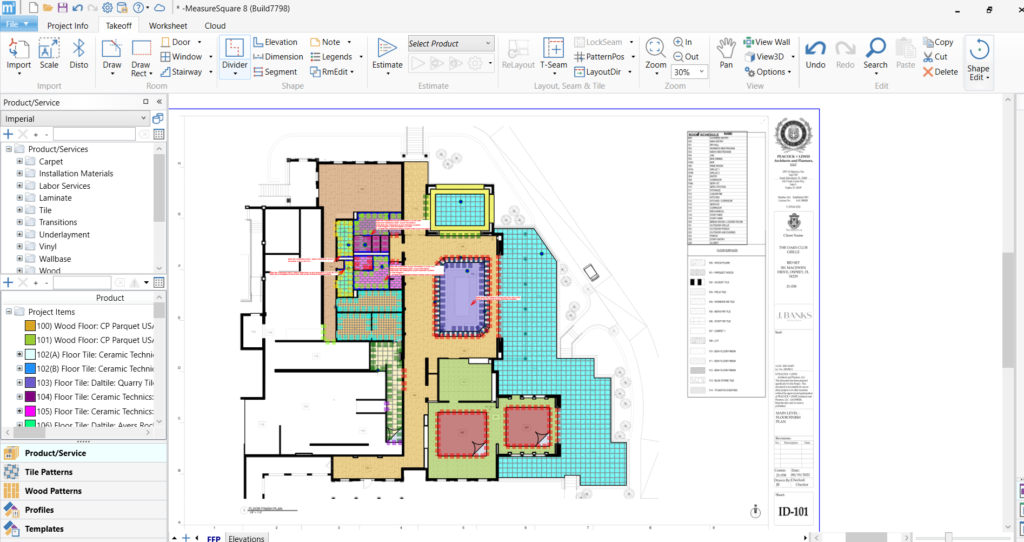Click the save disk icon in title bar
Viewport: 1024px width, 542px height.
pyautogui.click(x=62, y=8)
